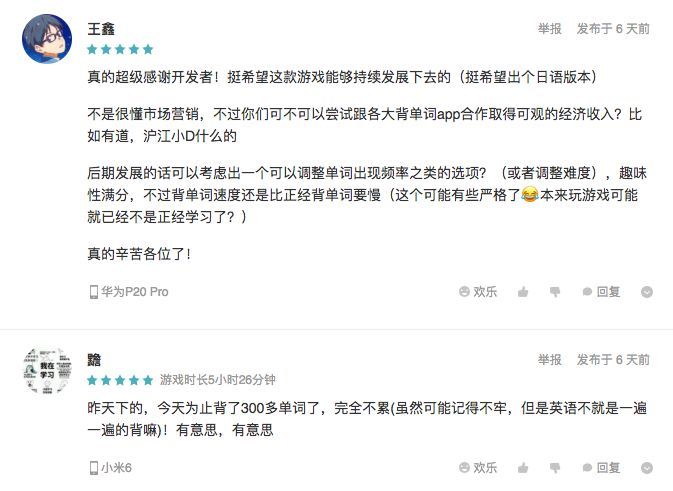
Task: Click 黯's five-star rating
Action: [120, 380]
